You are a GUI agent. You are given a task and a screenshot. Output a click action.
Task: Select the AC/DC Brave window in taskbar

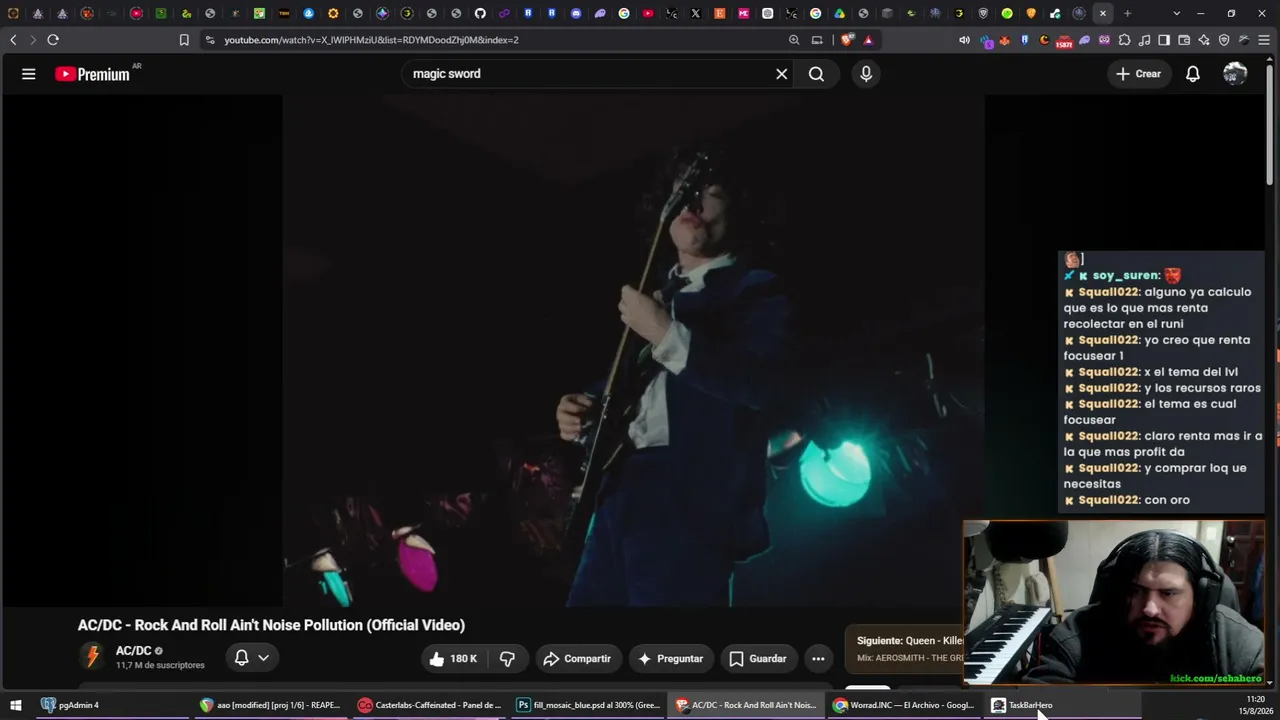(746, 705)
